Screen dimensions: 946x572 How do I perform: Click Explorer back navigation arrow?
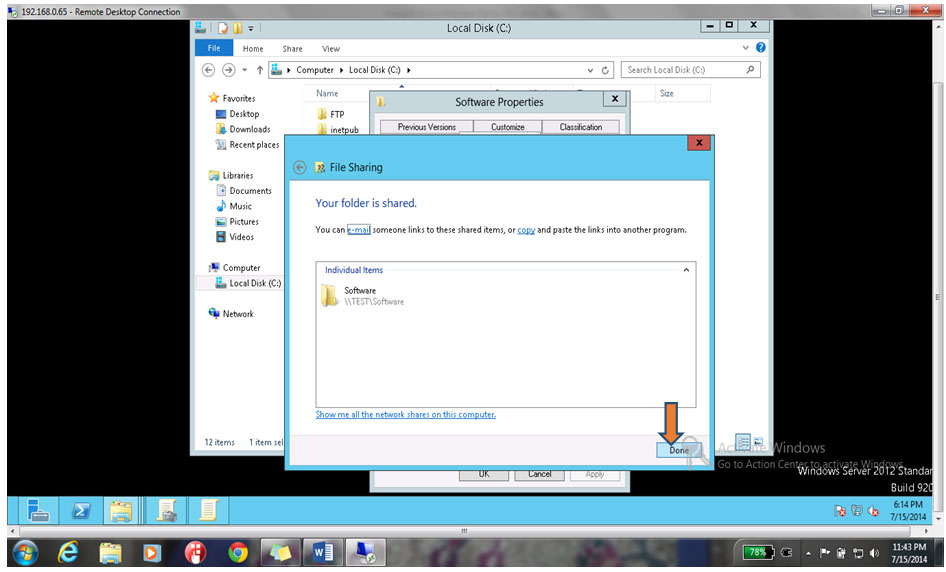[x=208, y=70]
